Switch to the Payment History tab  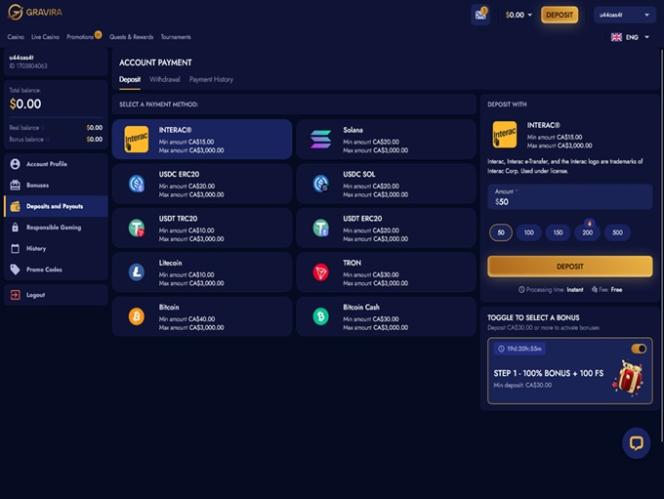[x=211, y=80]
